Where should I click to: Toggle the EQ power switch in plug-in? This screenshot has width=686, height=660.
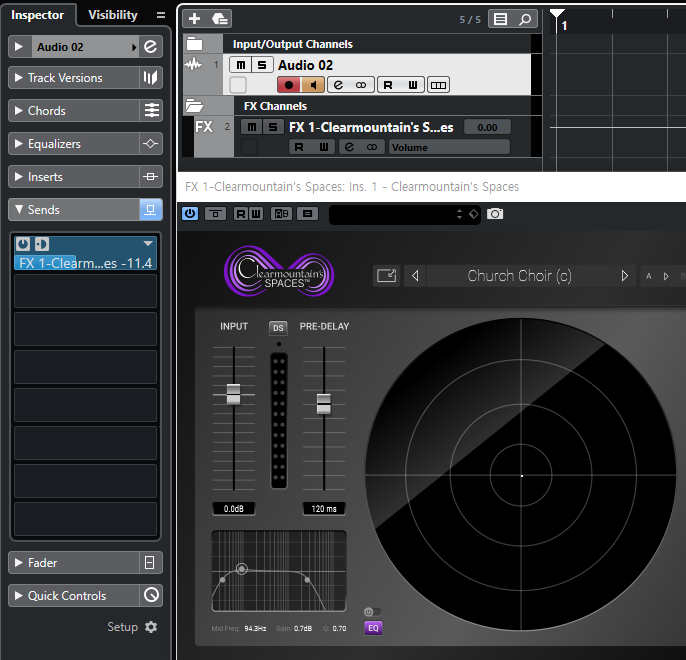coord(372,611)
